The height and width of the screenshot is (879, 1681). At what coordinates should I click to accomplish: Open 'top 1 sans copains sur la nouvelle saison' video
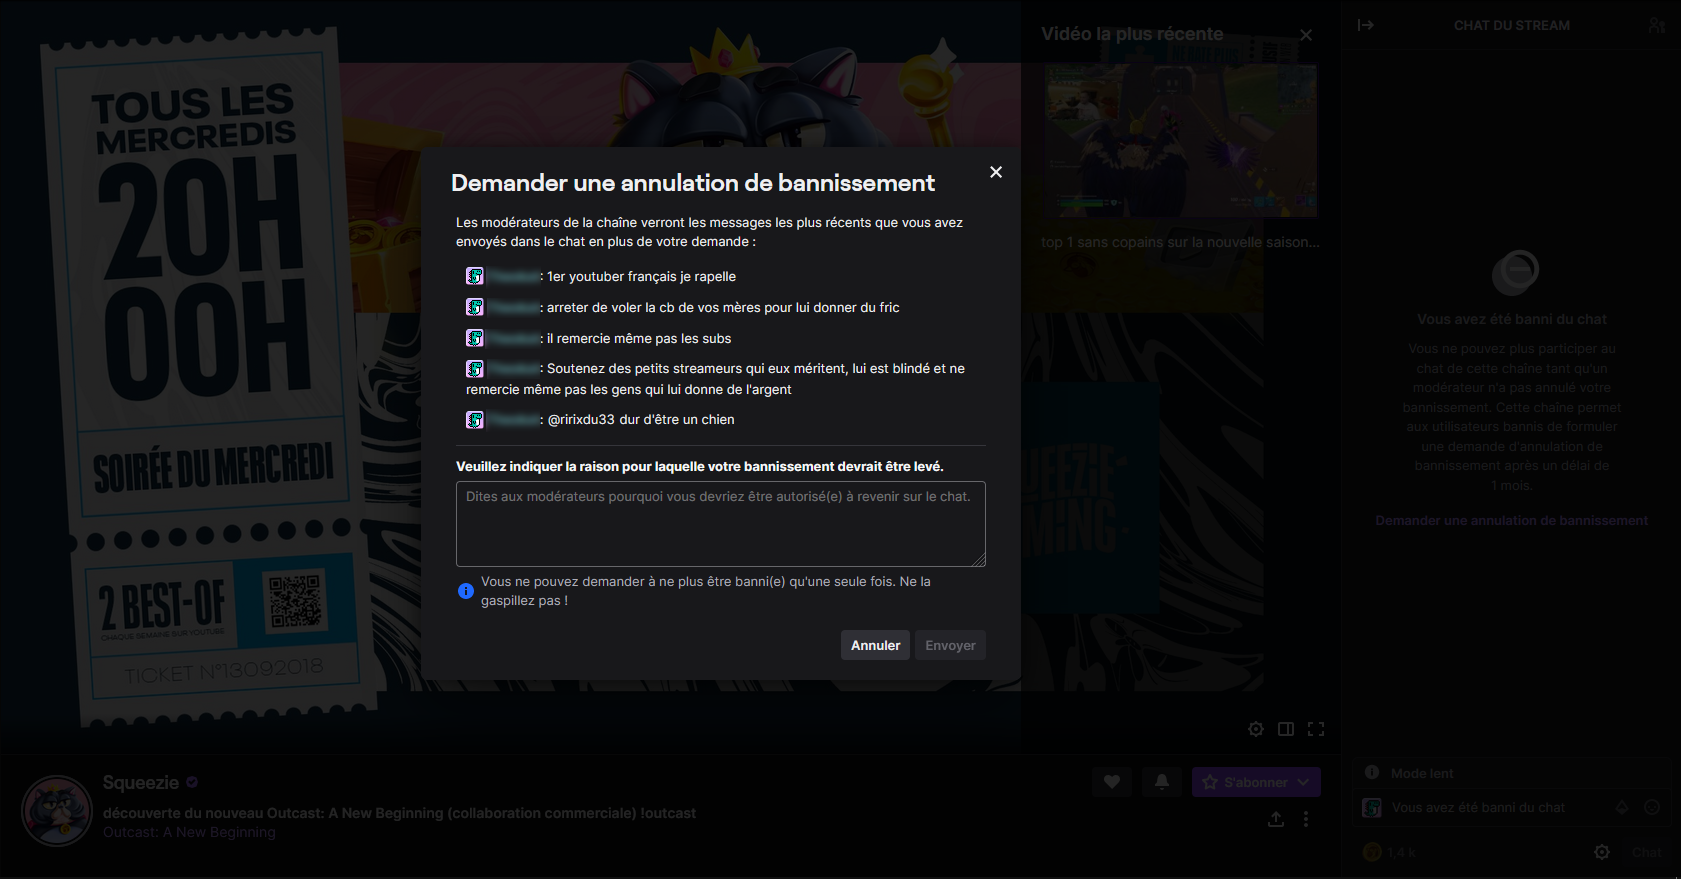point(1180,242)
